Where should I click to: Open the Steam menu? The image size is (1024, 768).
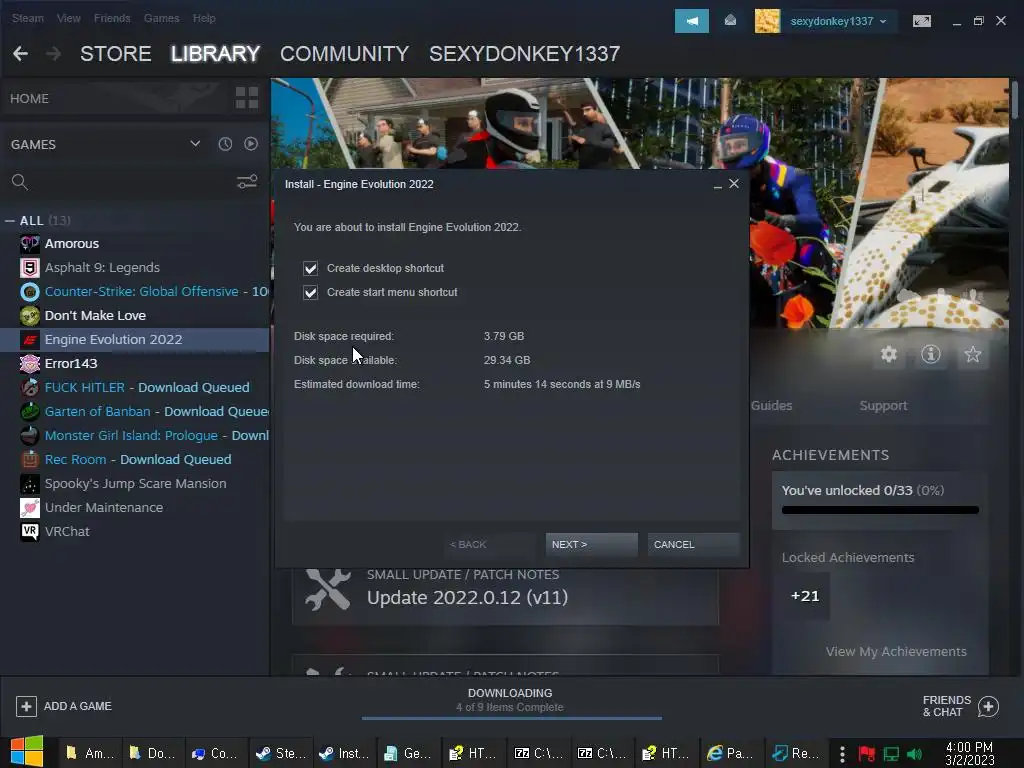coord(27,18)
